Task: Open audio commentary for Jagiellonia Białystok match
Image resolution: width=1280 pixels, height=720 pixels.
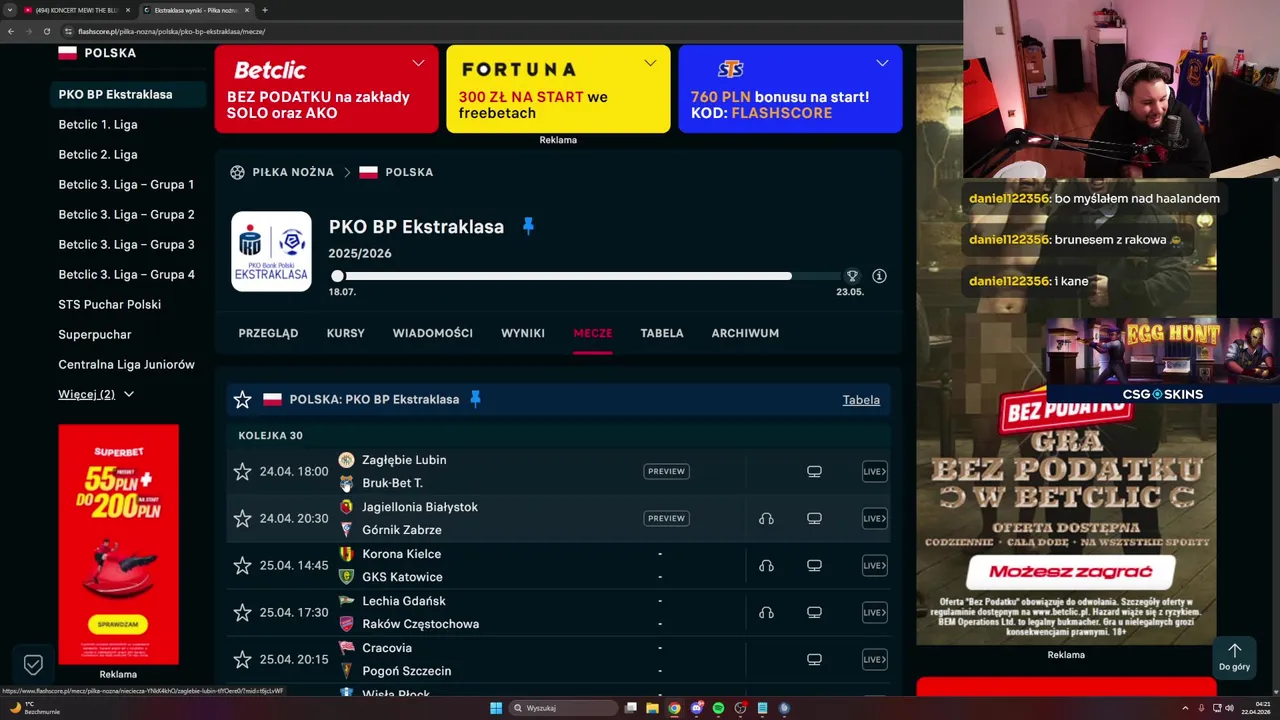Action: click(766, 518)
